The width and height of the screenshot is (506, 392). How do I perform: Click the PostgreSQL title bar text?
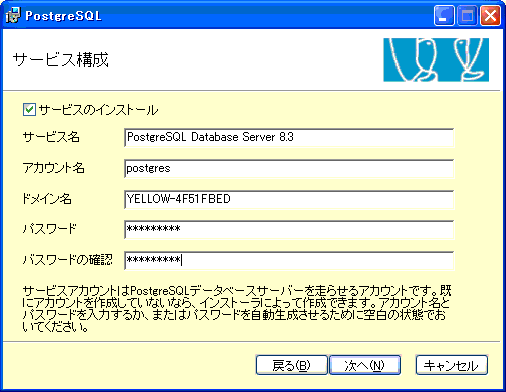click(63, 16)
